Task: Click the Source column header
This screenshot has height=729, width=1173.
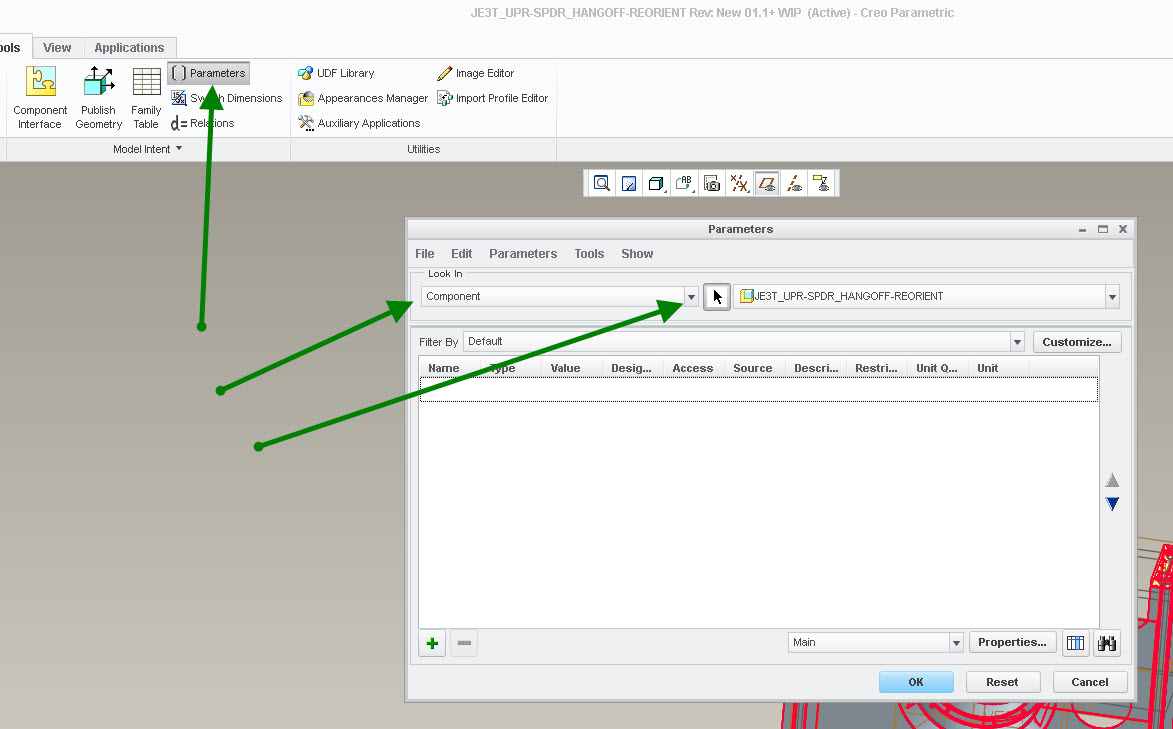Action: point(755,368)
